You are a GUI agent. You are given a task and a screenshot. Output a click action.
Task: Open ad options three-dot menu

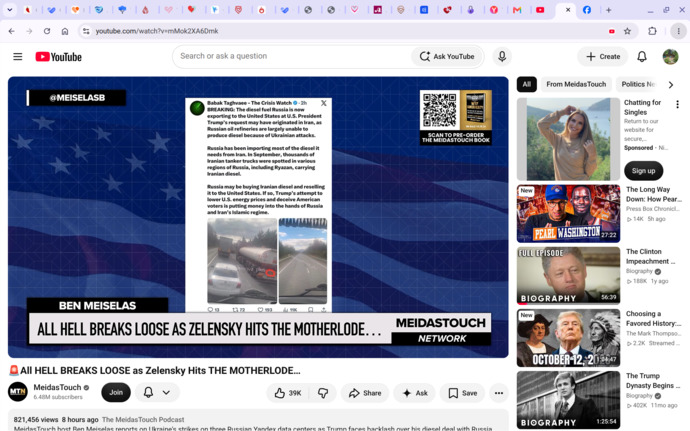tap(677, 104)
